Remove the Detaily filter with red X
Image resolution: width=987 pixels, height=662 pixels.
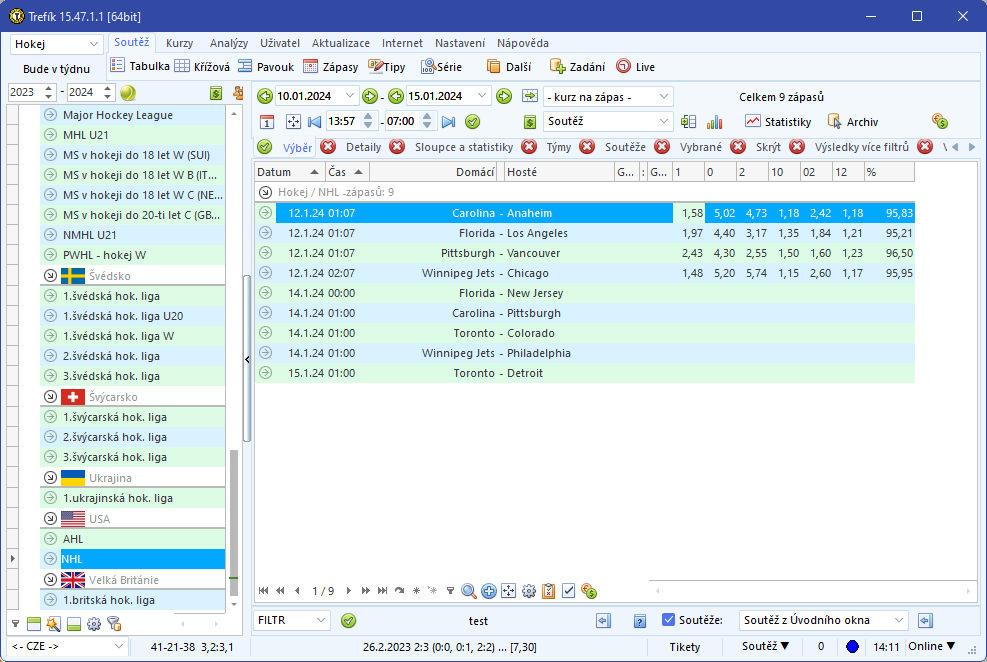click(397, 147)
